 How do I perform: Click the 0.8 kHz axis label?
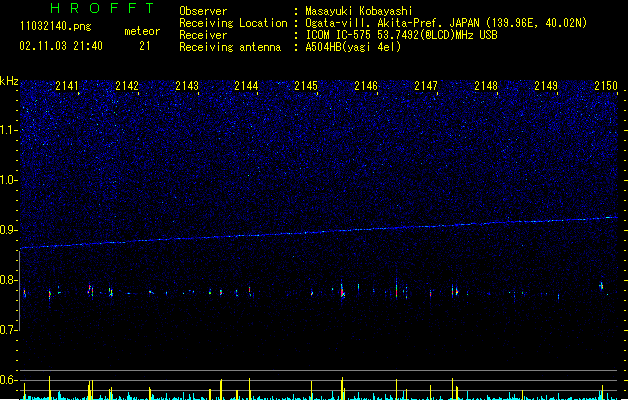pos(8,280)
